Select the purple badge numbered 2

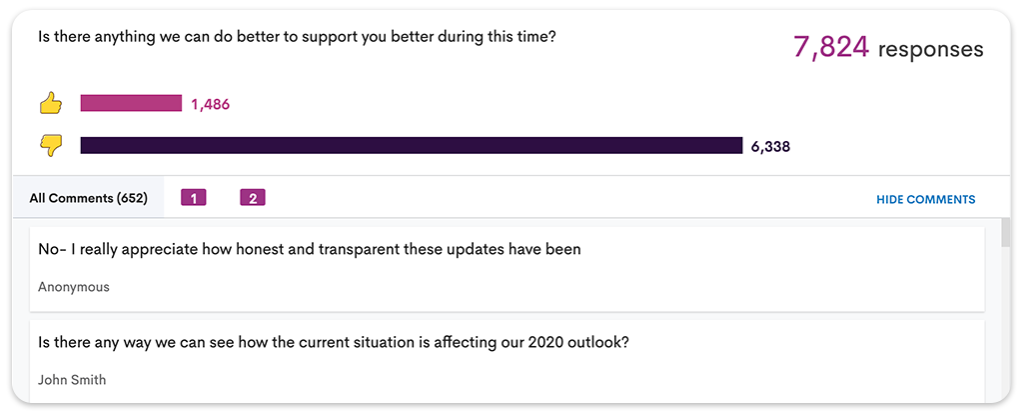253,198
